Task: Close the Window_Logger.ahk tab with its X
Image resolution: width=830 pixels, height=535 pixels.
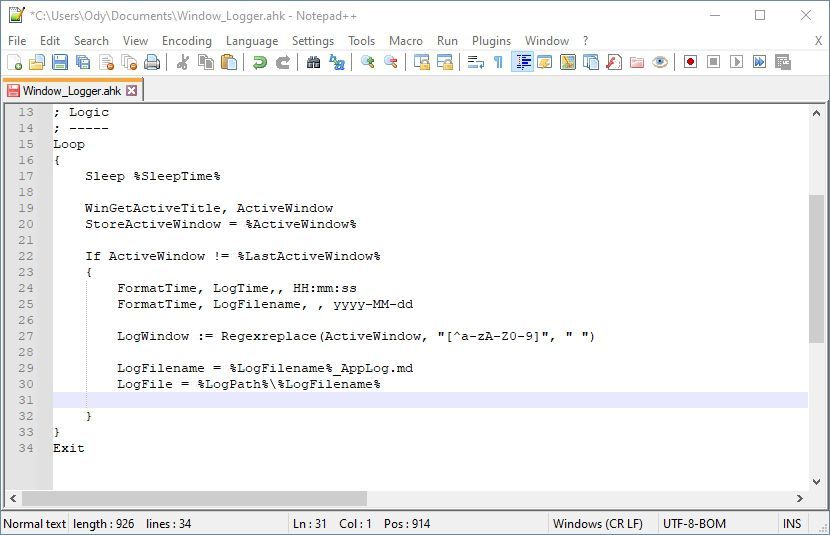Action: coord(131,90)
